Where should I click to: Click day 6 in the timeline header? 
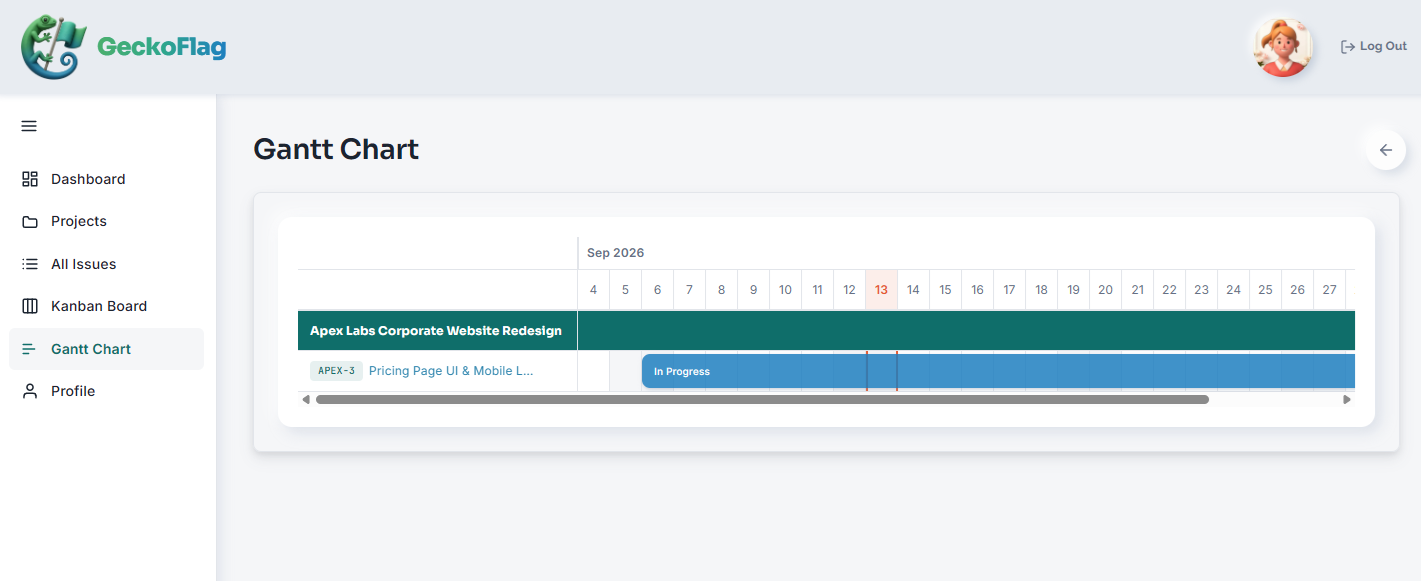click(657, 290)
